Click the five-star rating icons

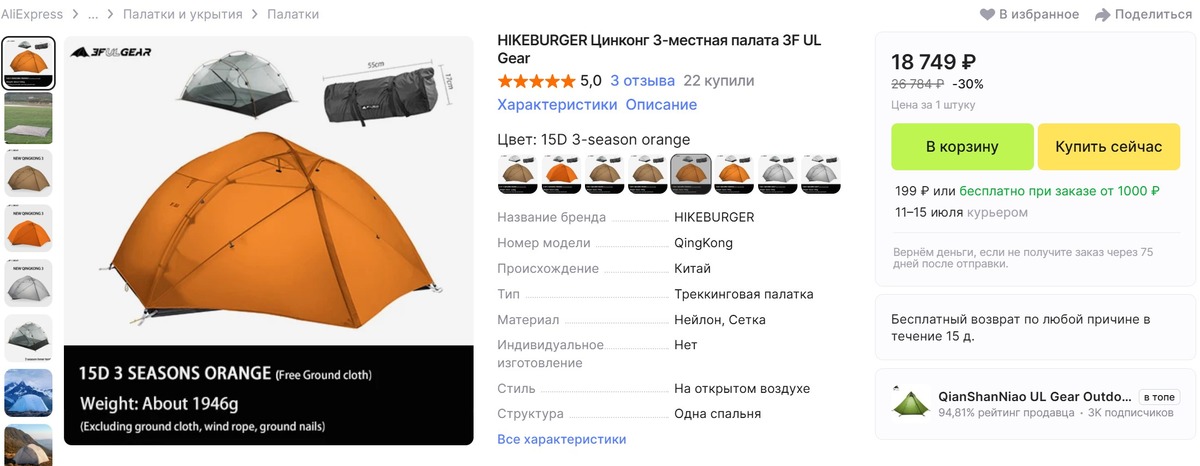pos(536,81)
